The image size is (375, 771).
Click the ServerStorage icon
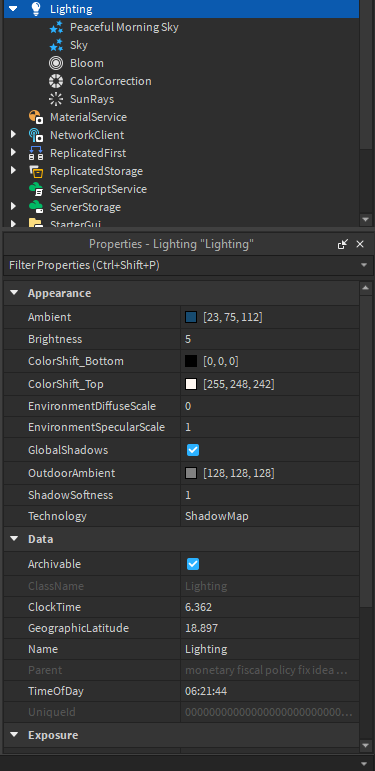tap(36, 207)
